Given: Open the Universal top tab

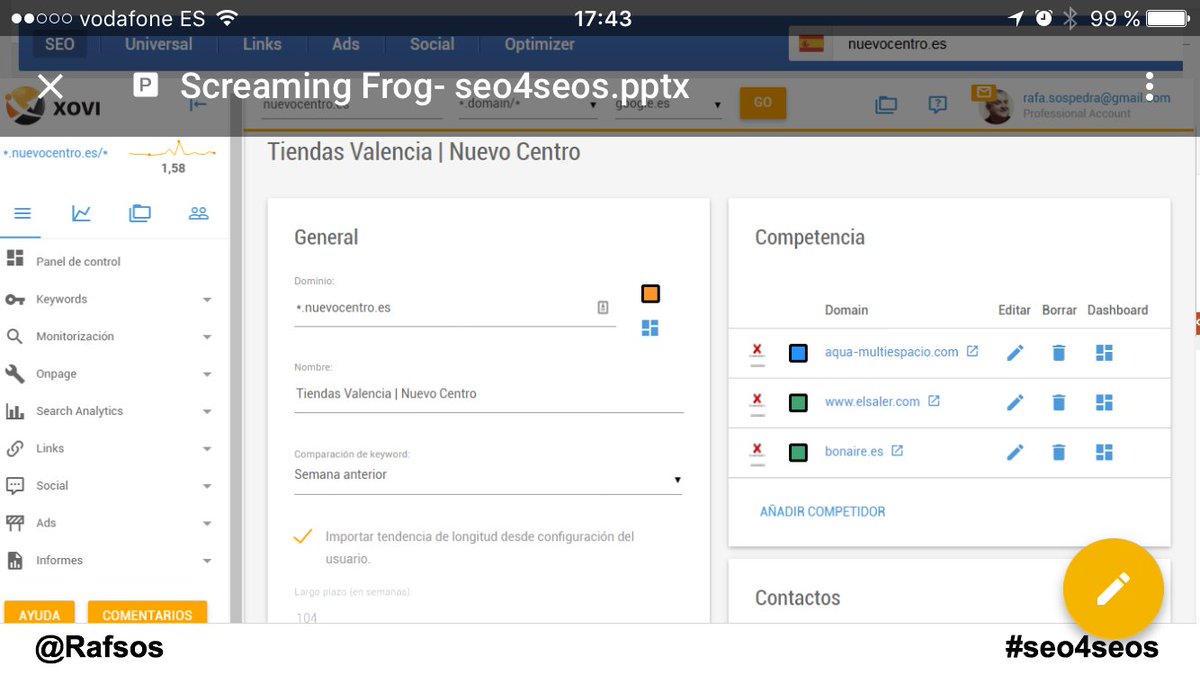Looking at the screenshot, I should click(159, 44).
